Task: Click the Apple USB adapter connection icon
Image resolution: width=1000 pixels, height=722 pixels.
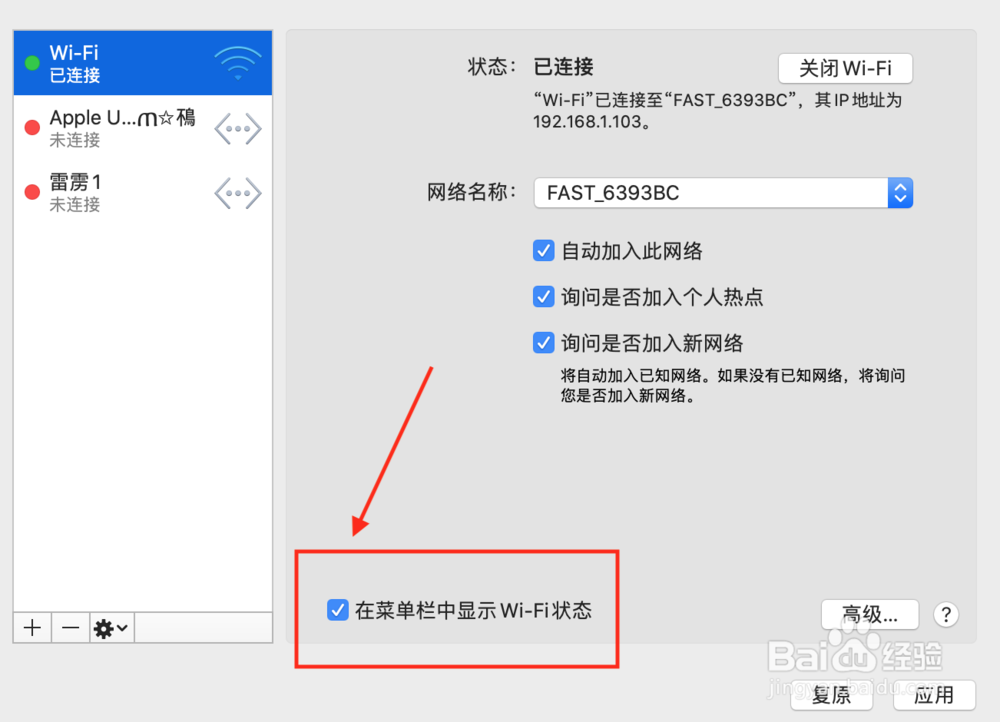Action: click(x=238, y=129)
